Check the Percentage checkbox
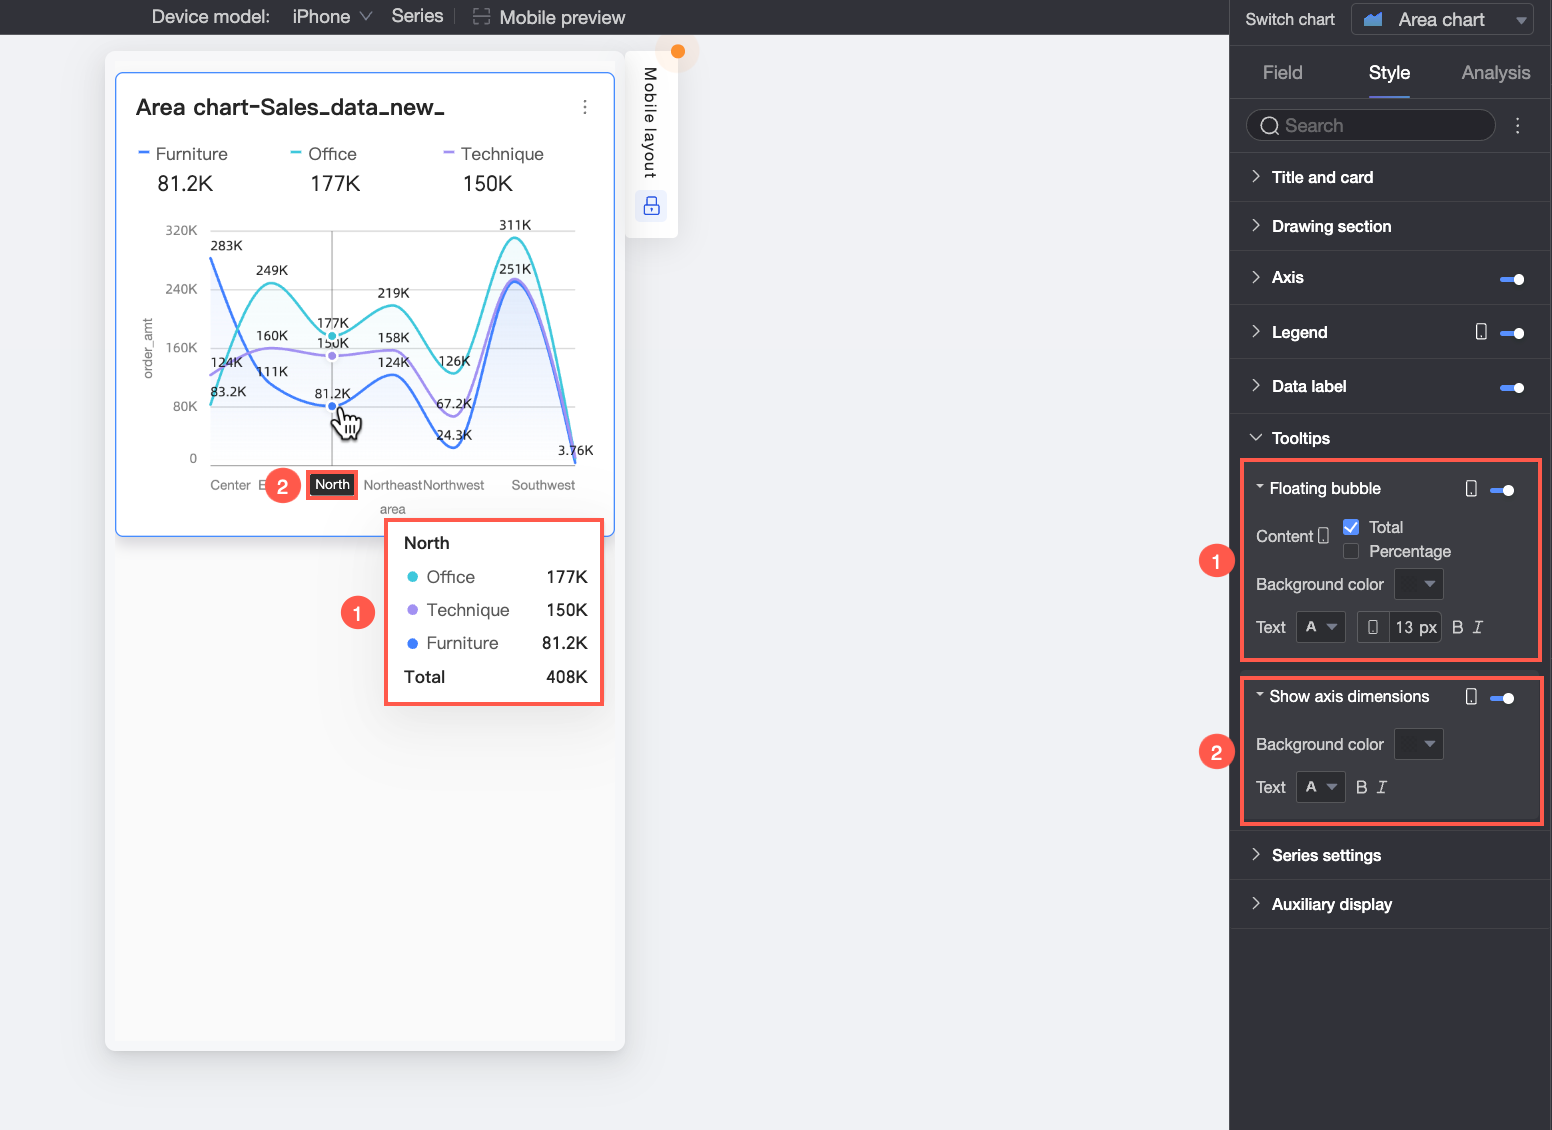The width and height of the screenshot is (1552, 1130). click(x=1351, y=551)
